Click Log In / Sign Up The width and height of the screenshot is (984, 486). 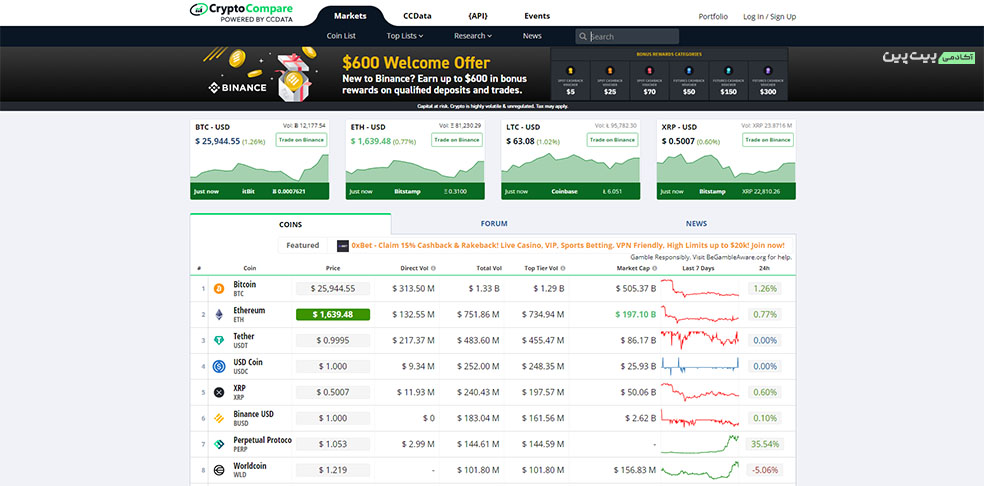769,17
